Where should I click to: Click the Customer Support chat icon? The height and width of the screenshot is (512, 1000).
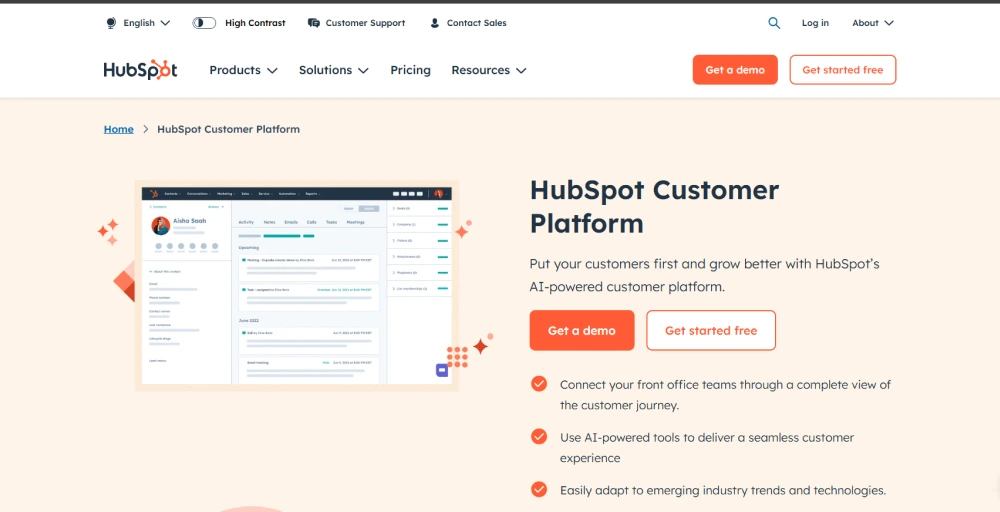[313, 23]
